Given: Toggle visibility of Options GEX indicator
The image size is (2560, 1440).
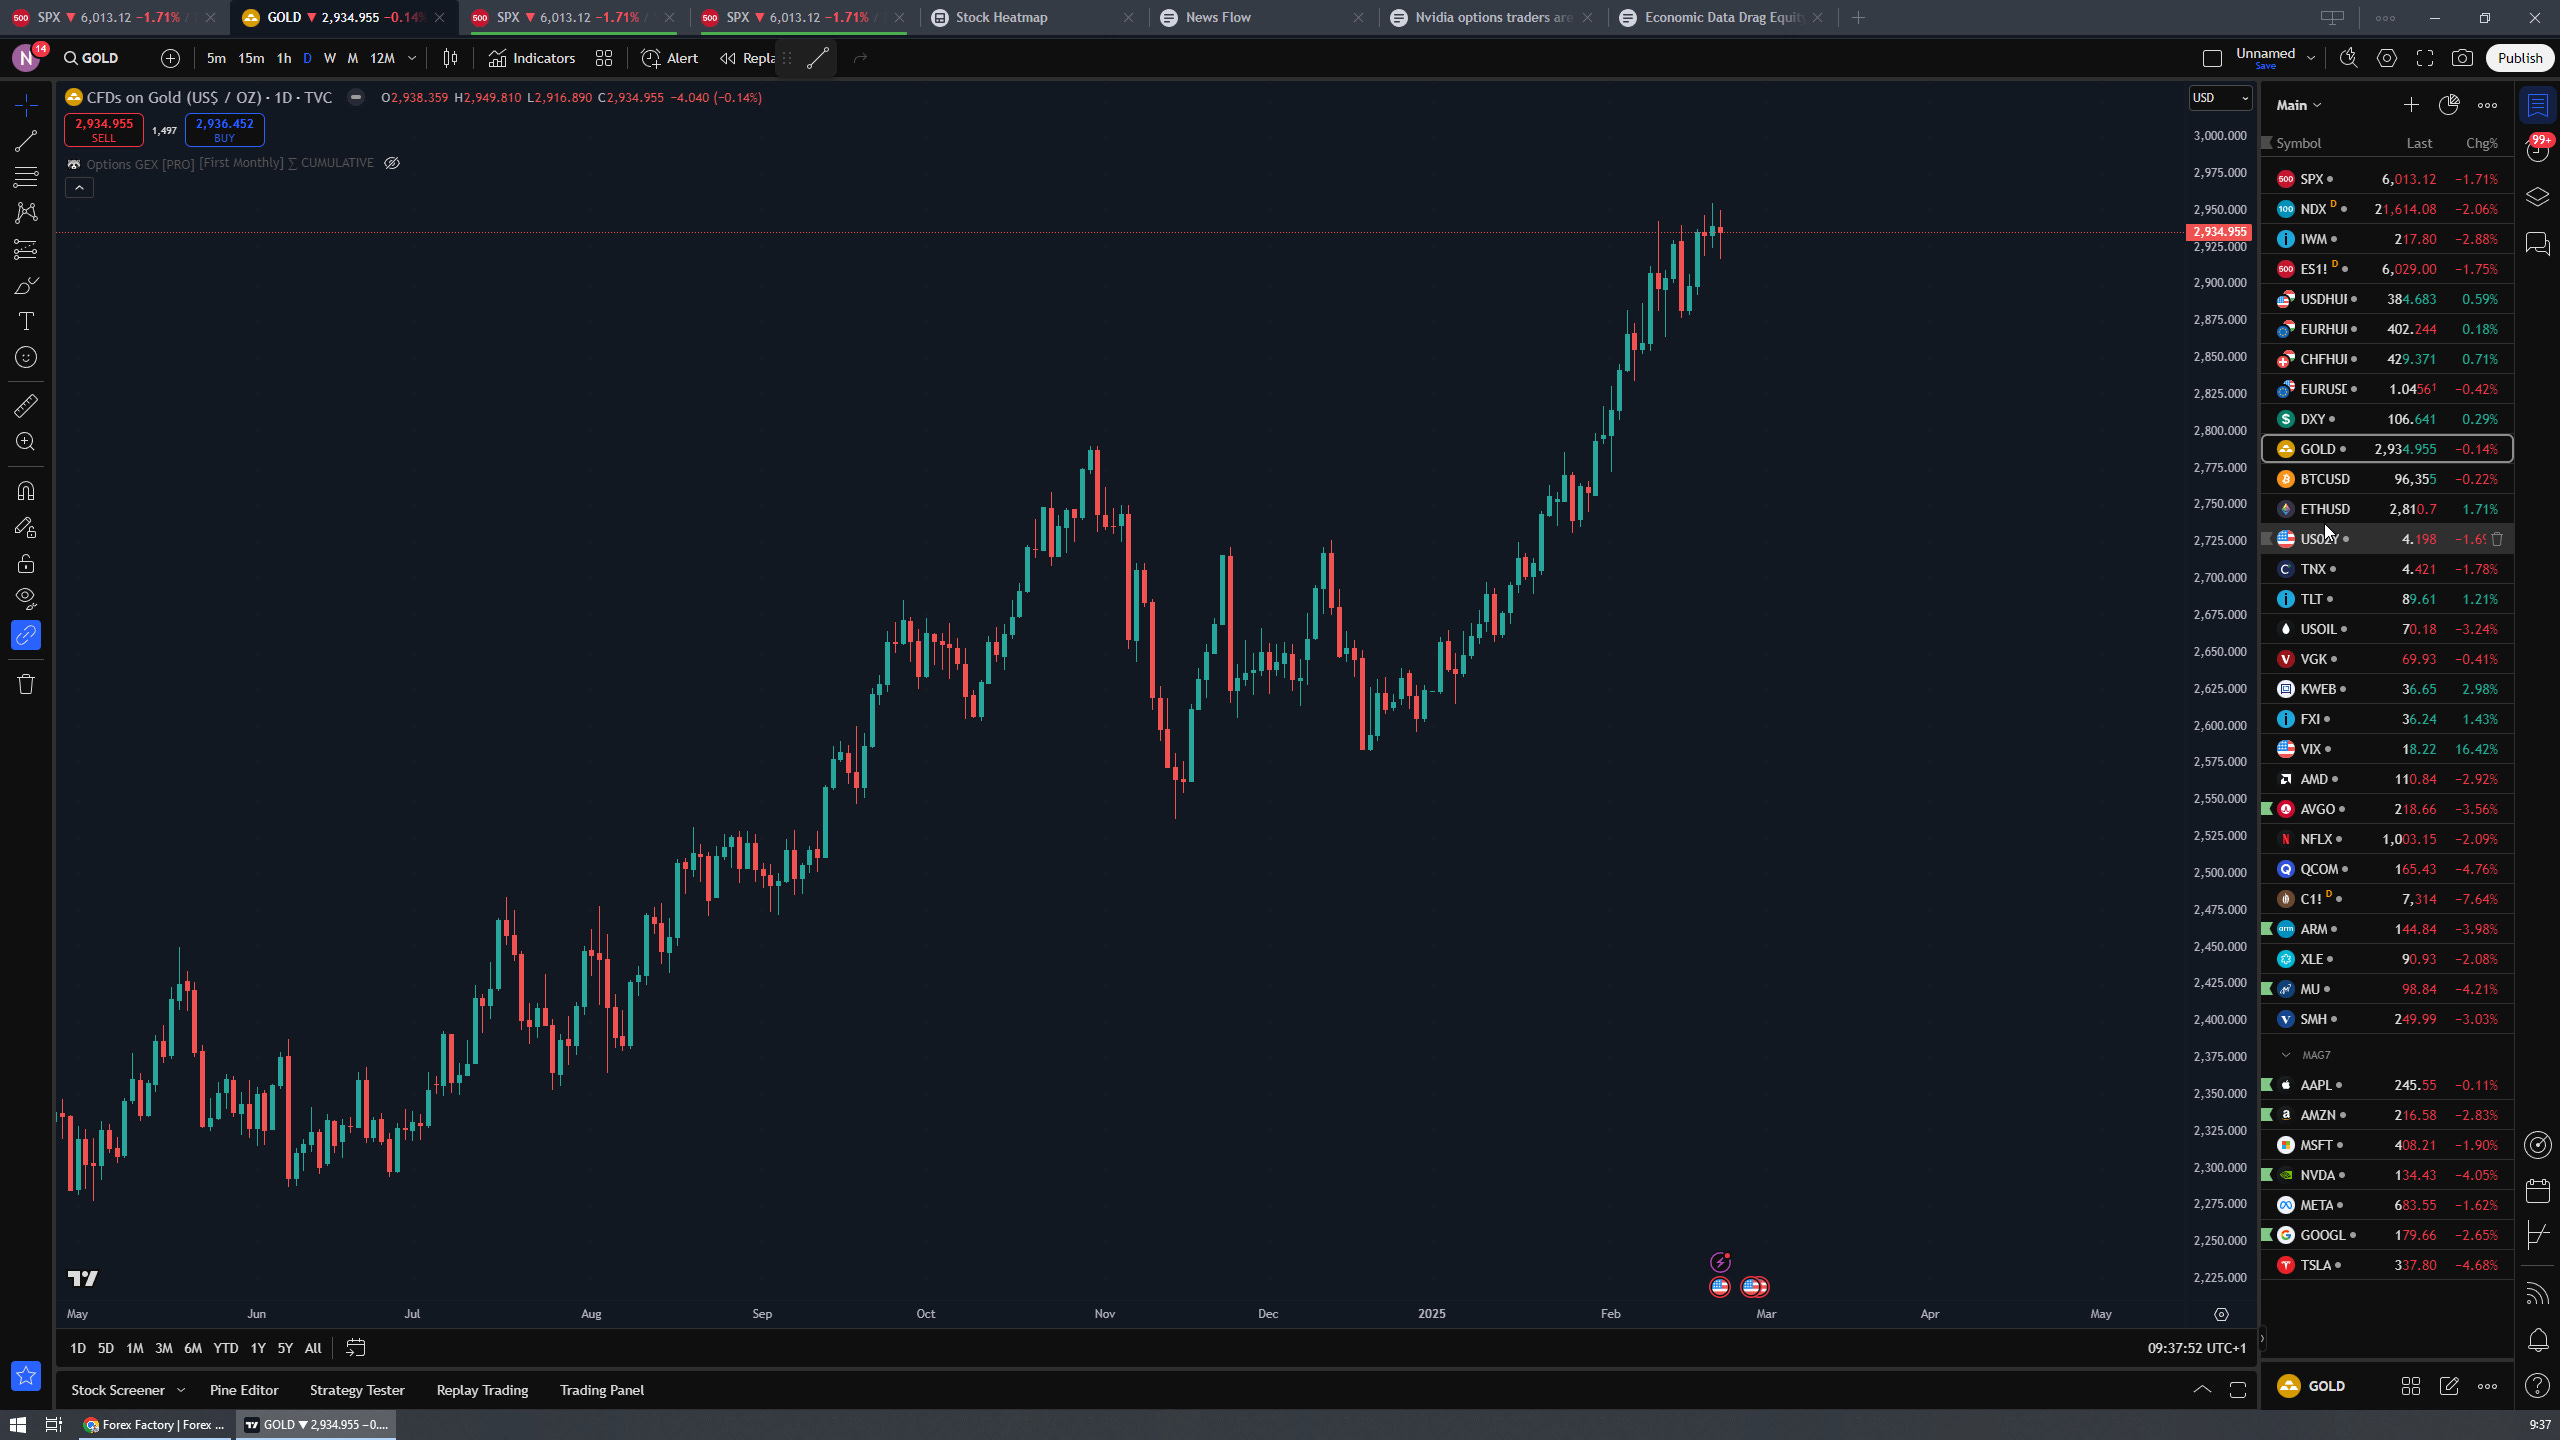Looking at the screenshot, I should 392,163.
